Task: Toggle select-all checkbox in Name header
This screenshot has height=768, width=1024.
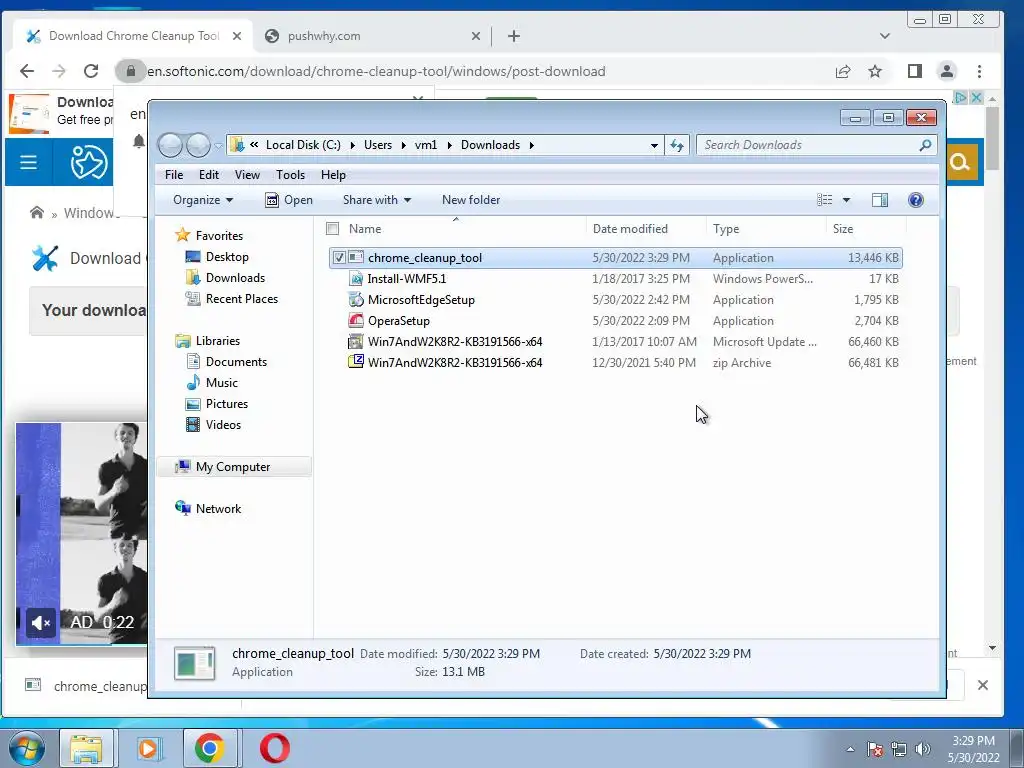Action: pos(332,229)
